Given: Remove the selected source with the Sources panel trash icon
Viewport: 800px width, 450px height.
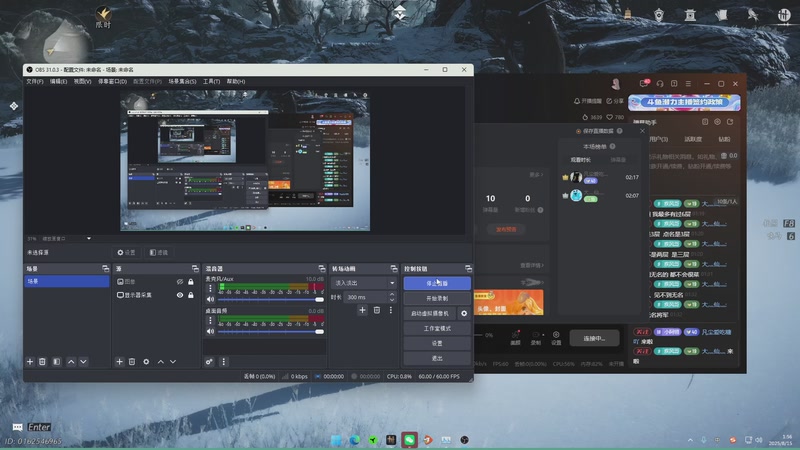Looking at the screenshot, I should pyautogui.click(x=132, y=361).
